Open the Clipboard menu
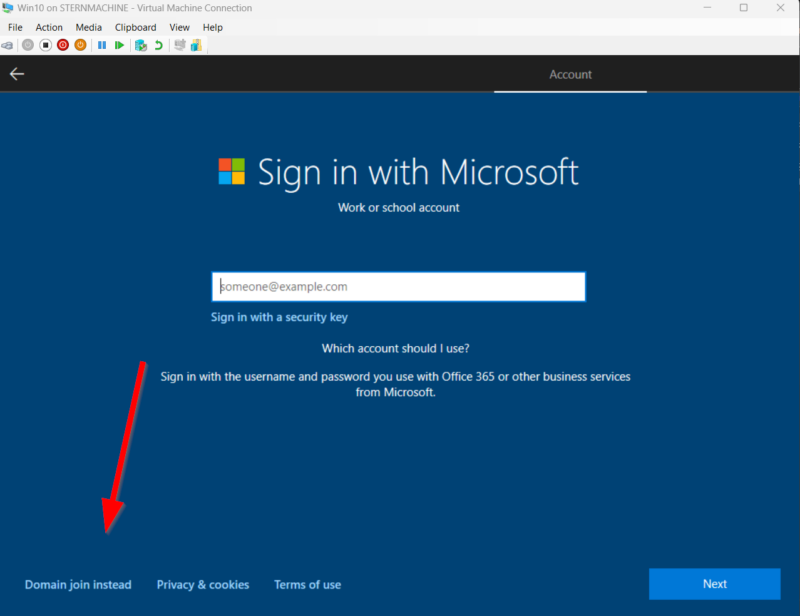Screen dimensions: 800x616 pyautogui.click(x=136, y=28)
